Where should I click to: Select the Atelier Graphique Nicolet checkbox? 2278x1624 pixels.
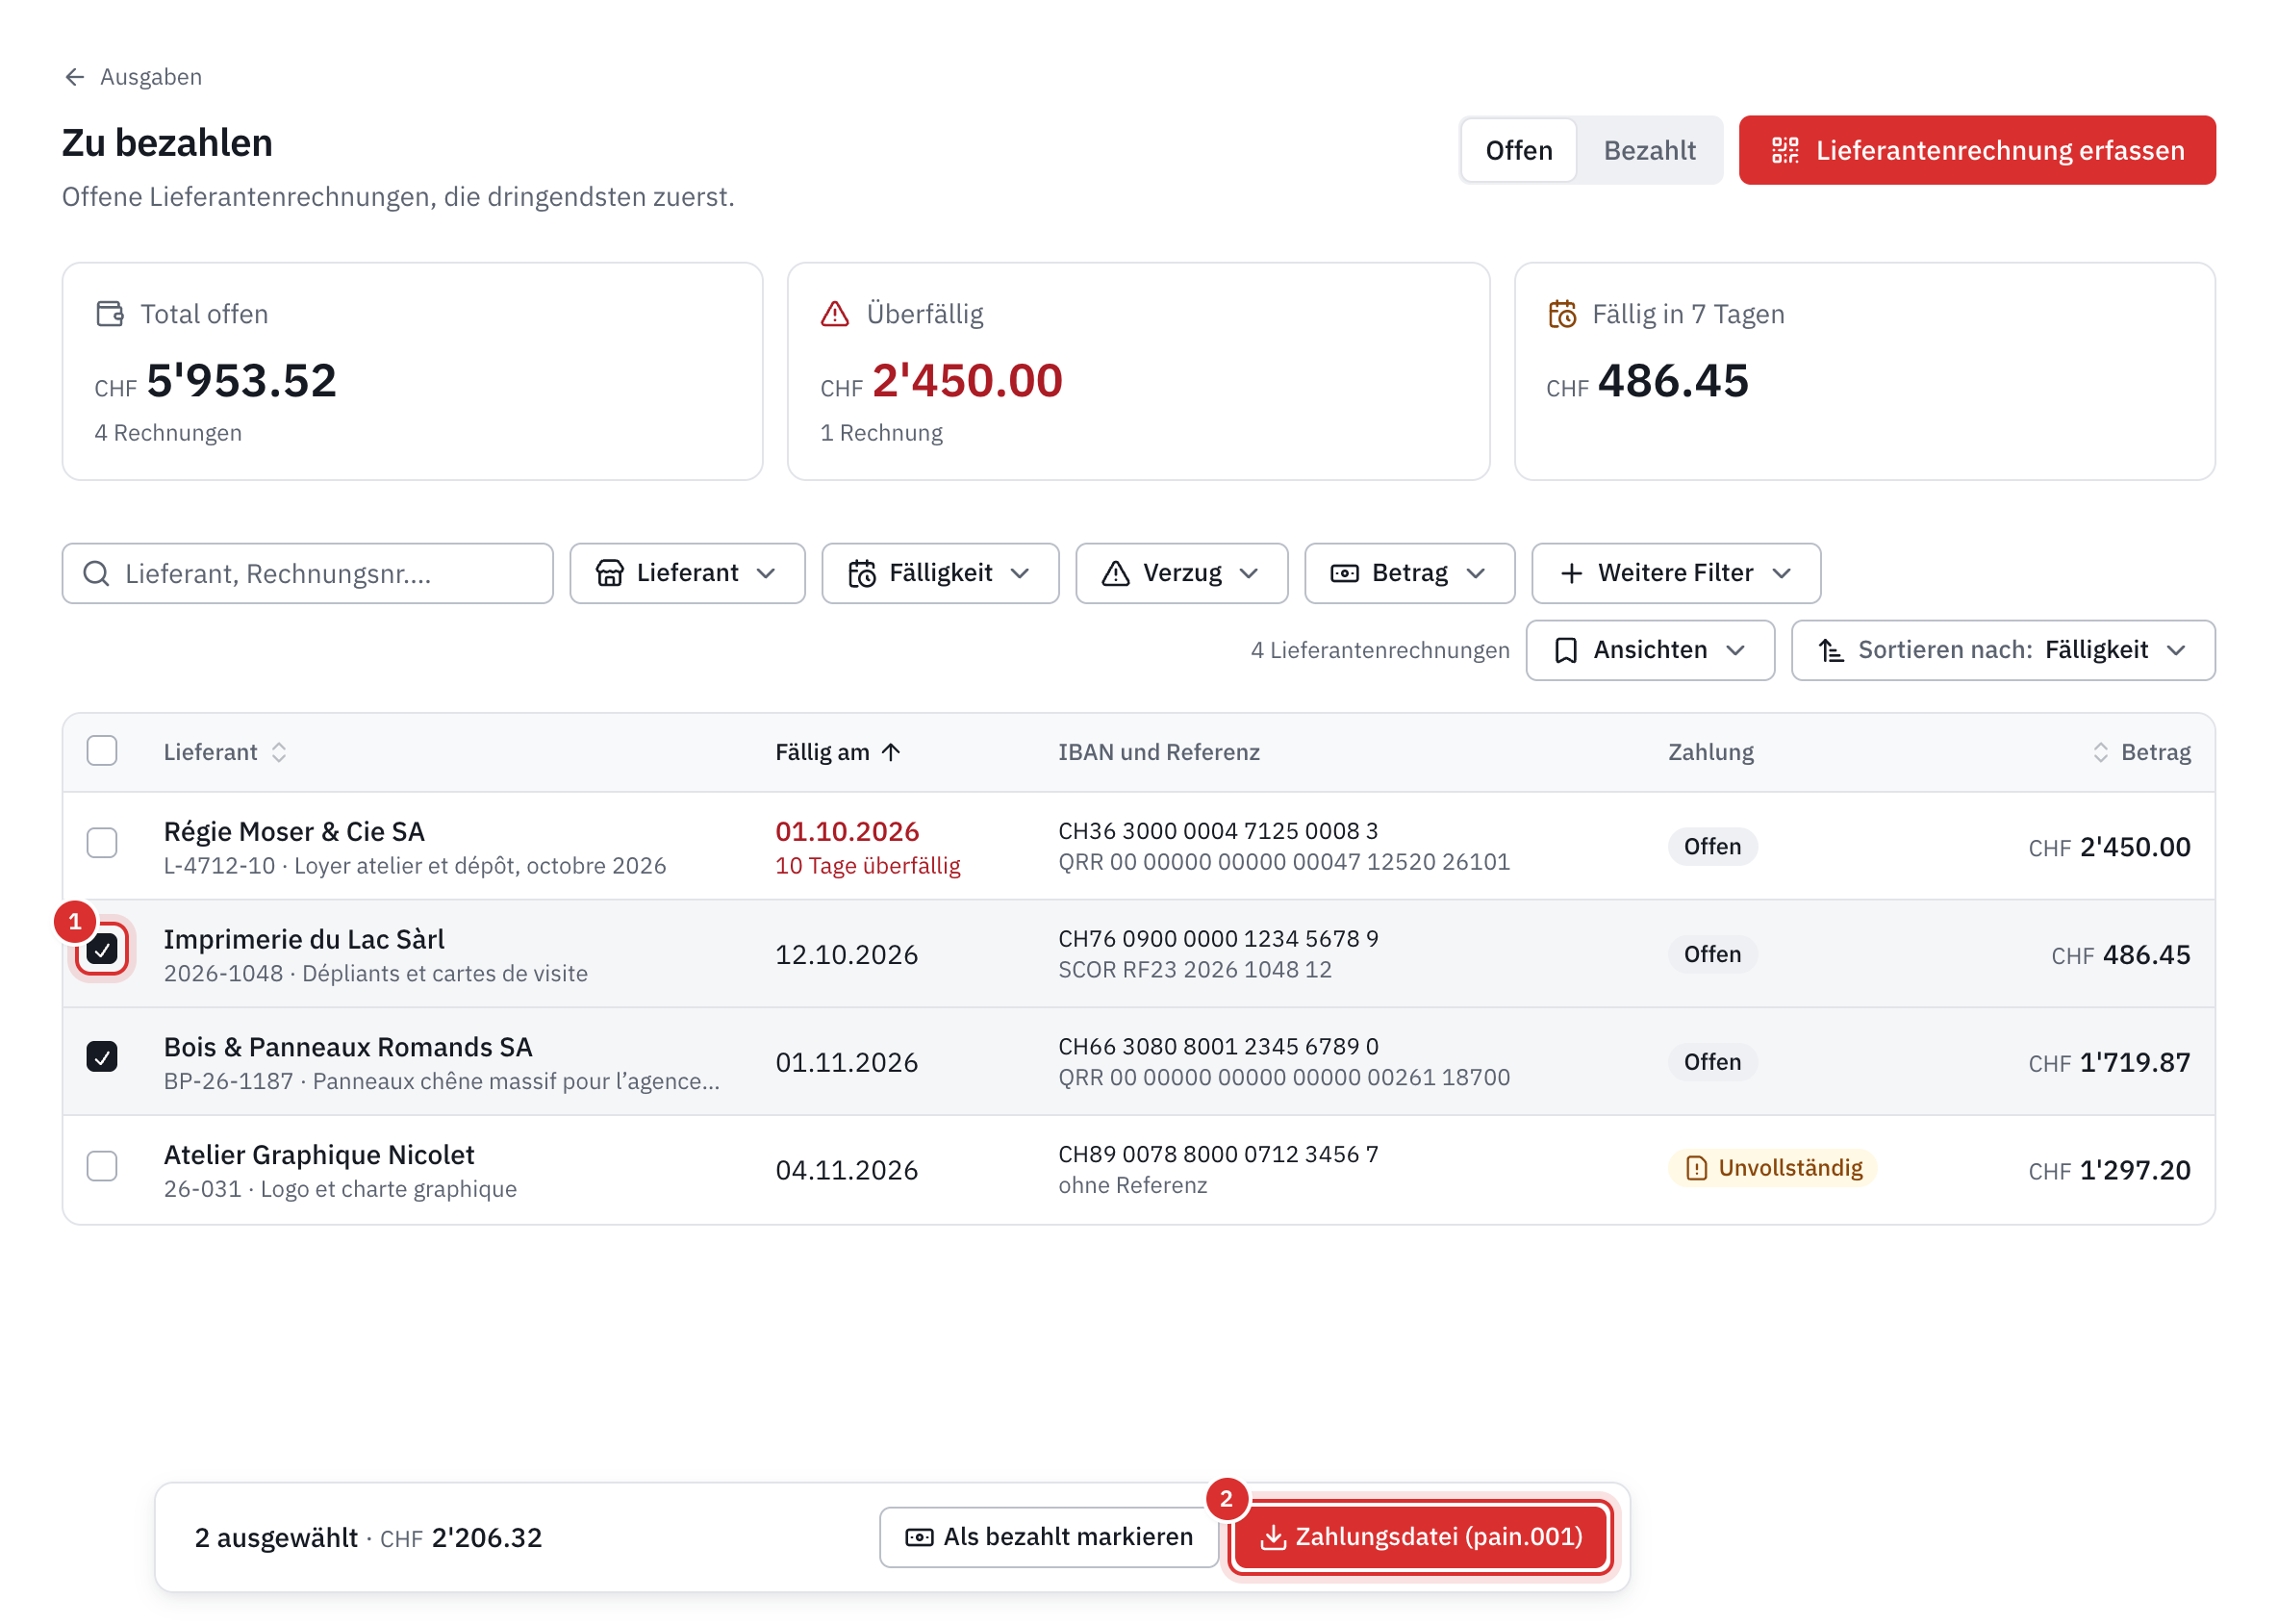[102, 1166]
